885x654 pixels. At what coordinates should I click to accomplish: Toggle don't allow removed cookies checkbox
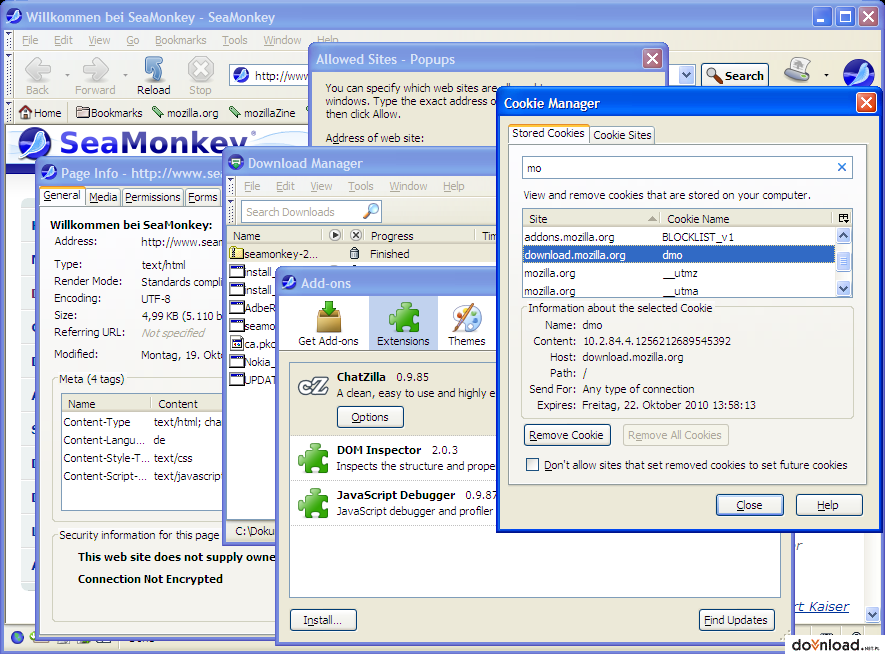(532, 464)
